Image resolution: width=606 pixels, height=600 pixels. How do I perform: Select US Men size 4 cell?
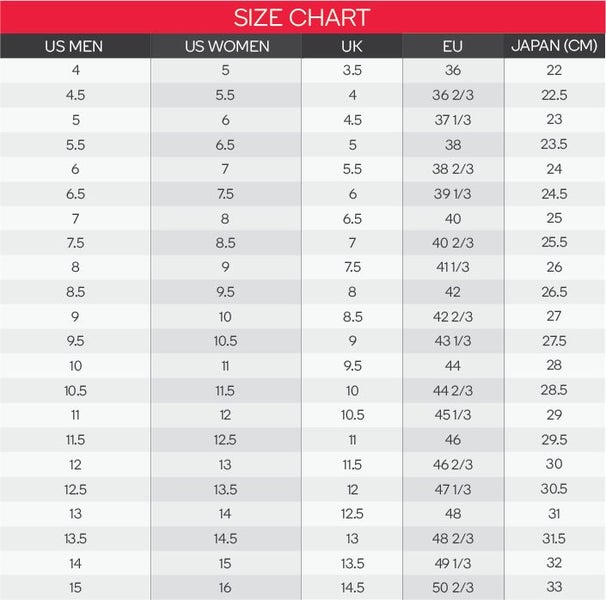[x=75, y=70]
